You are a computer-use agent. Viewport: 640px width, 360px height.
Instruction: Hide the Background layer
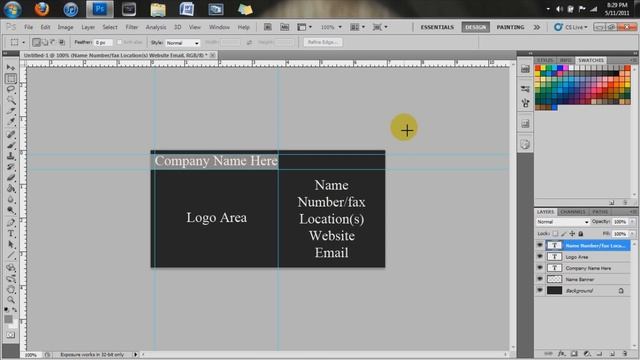540,290
